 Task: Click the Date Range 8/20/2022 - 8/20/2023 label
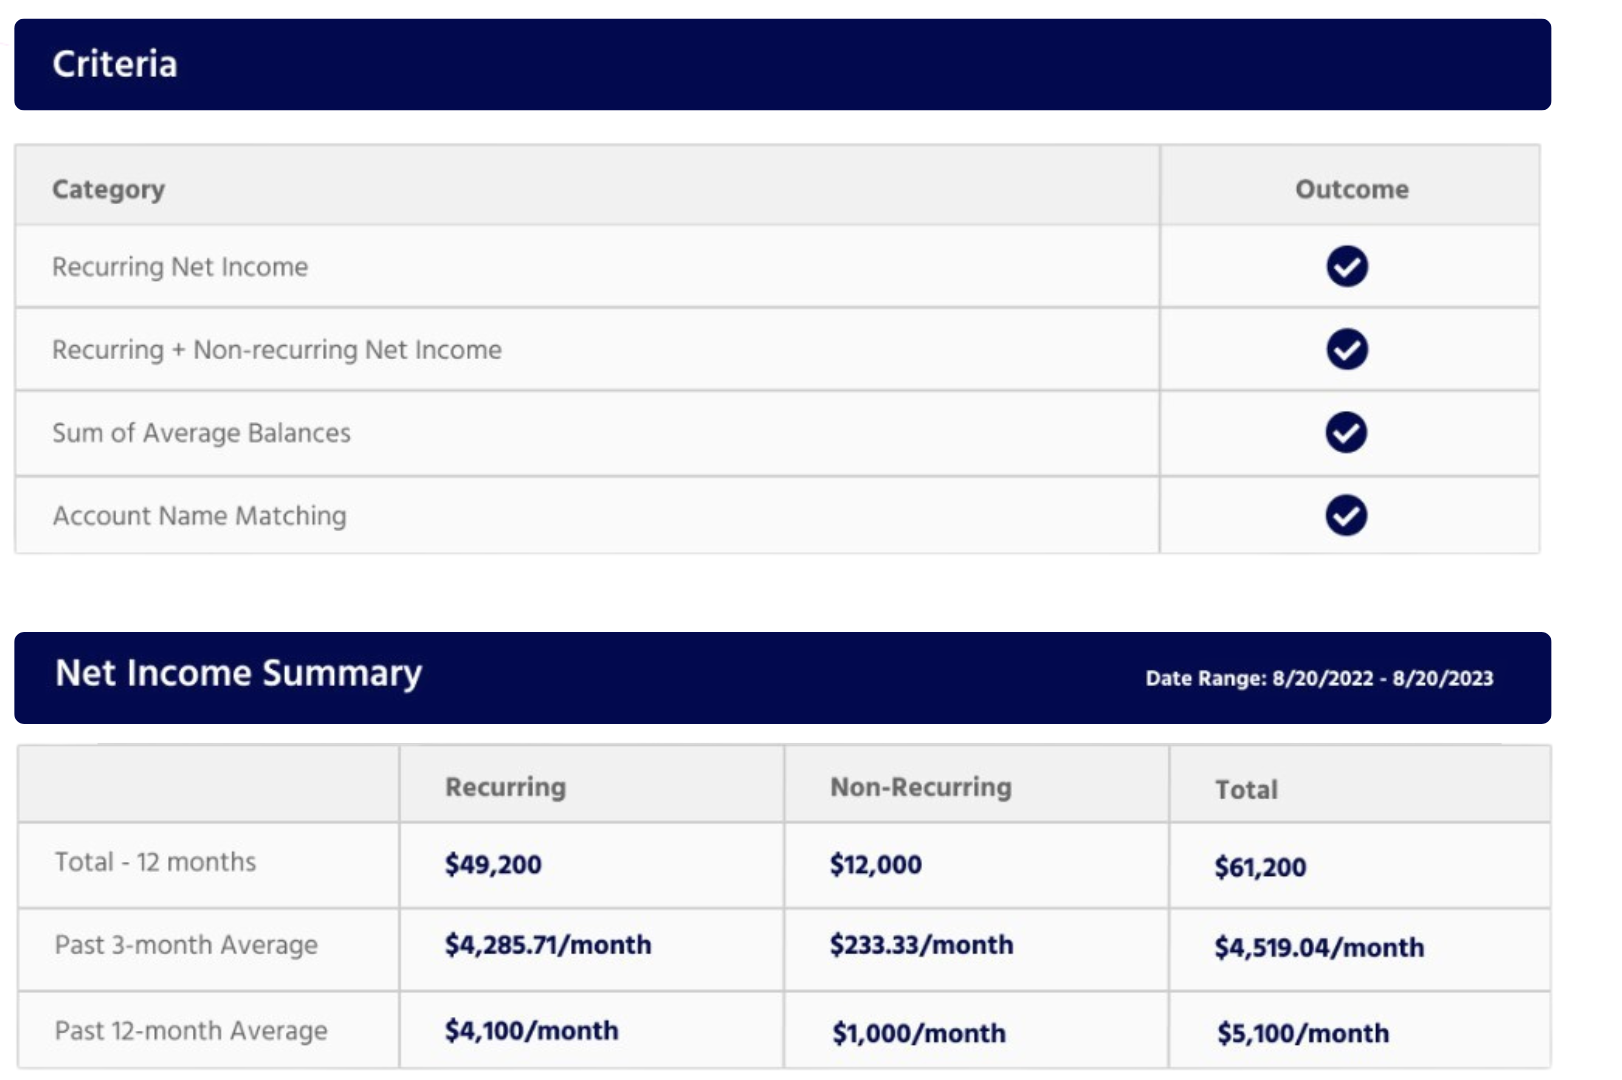click(x=1318, y=678)
